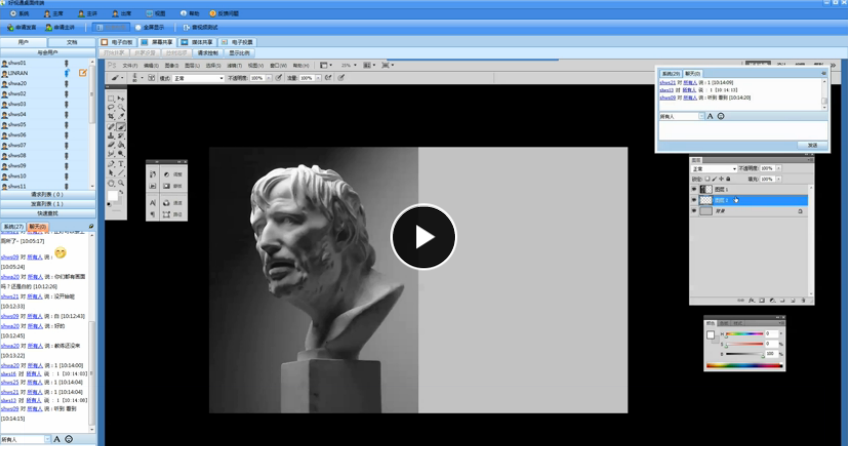Hide Layer 1 using its eye icon
The image size is (848, 469).
coord(694,189)
